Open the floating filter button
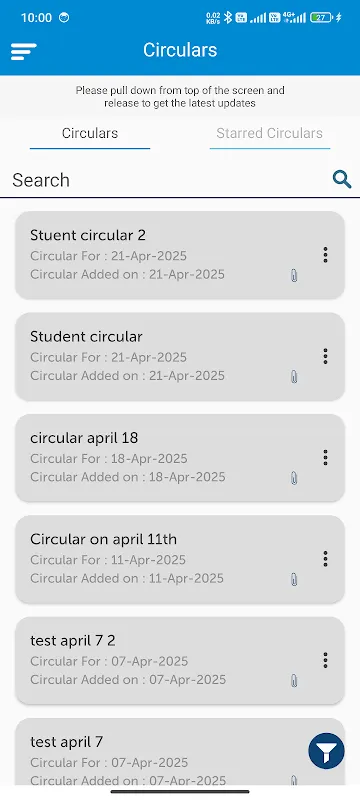Screen dimensions: 360x800 (326, 751)
